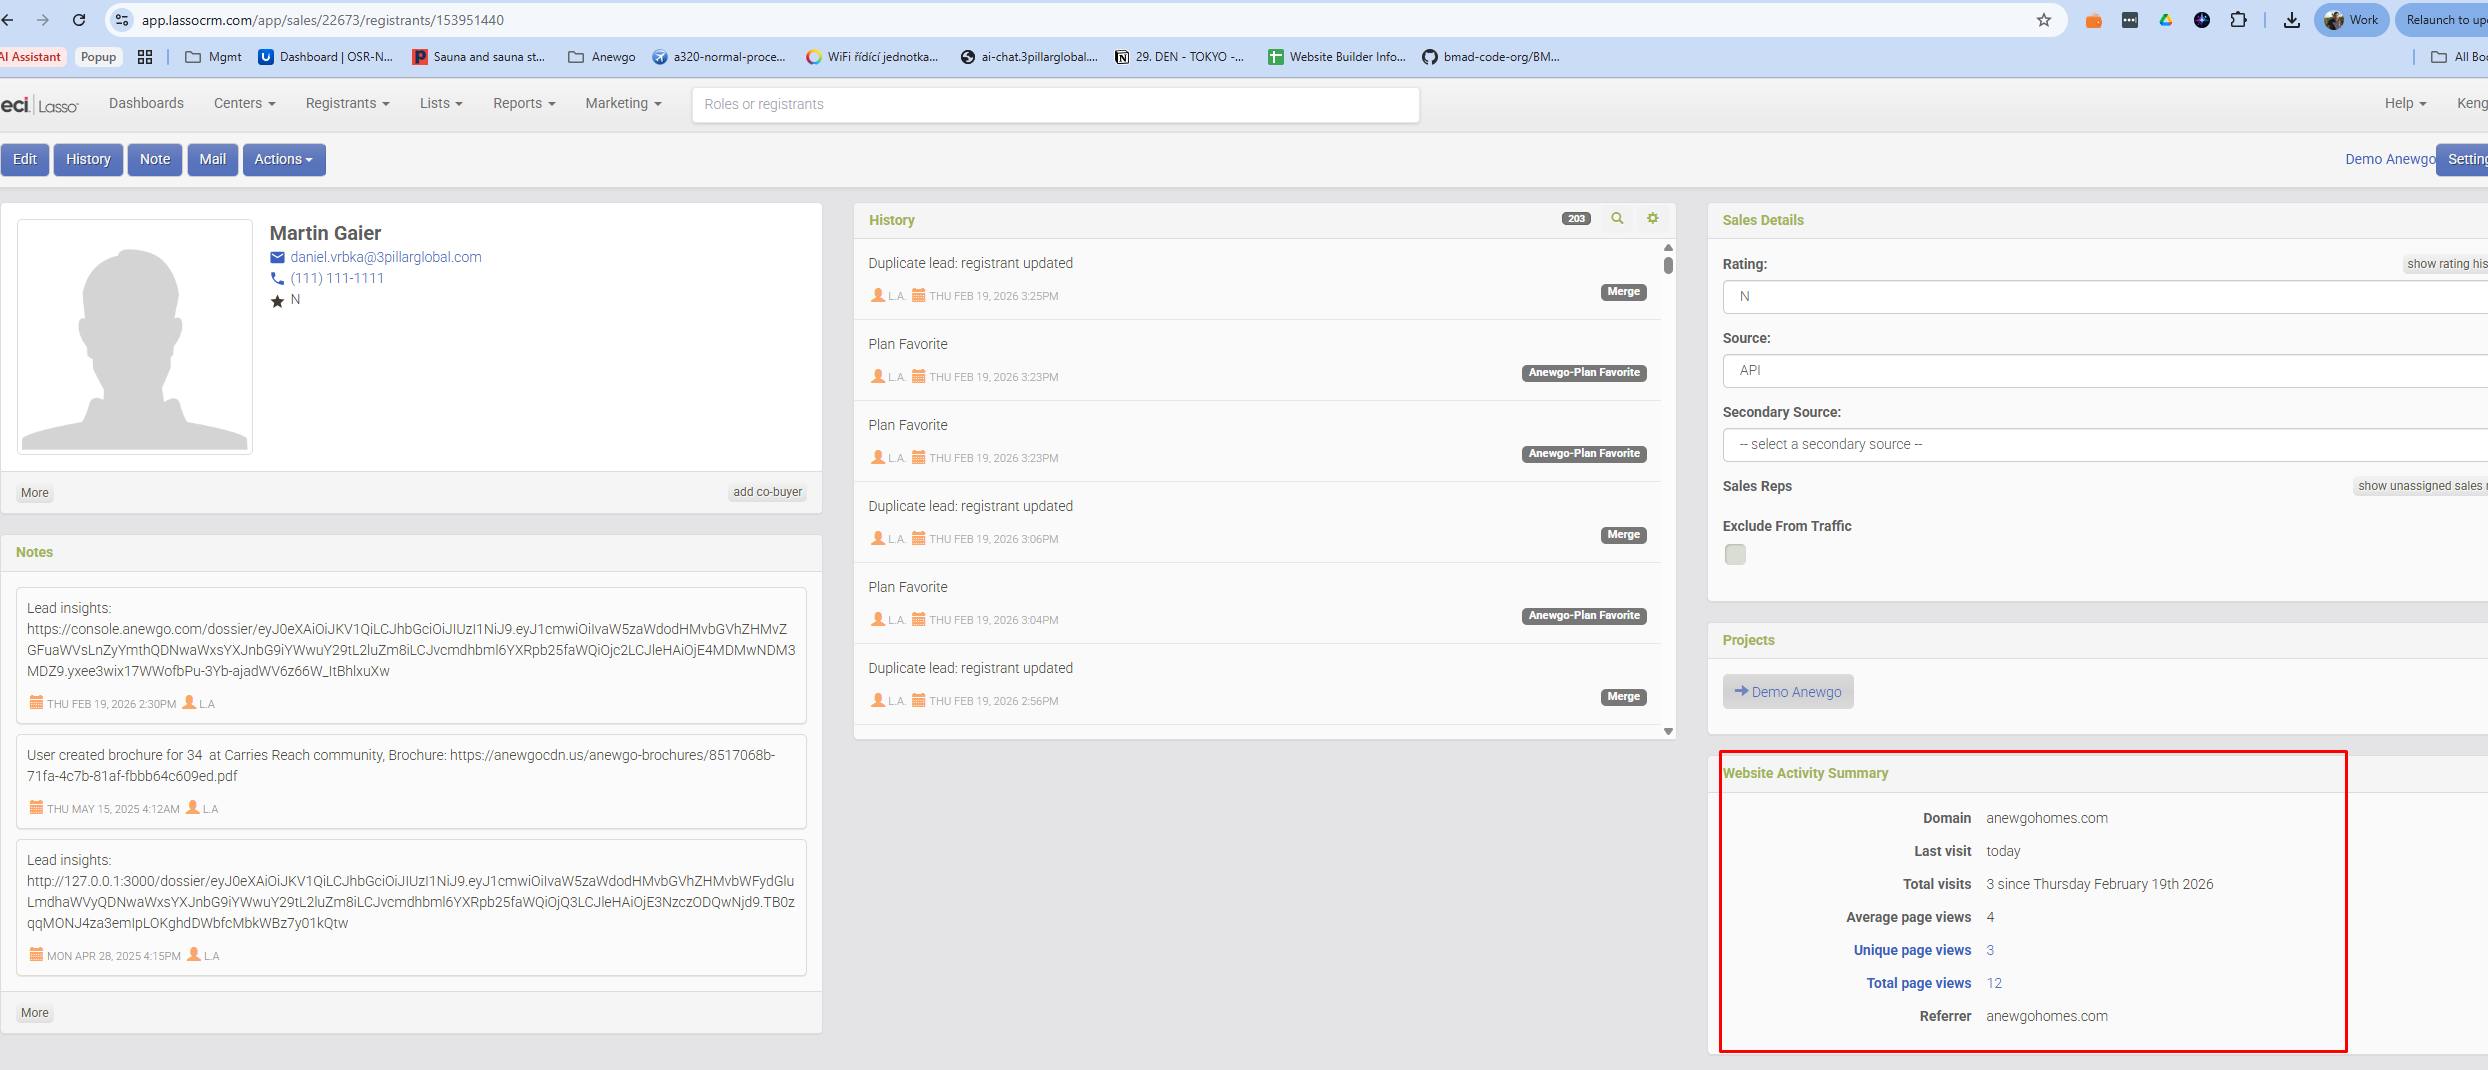Open the Registrants menu
The image size is (2488, 1070).
[347, 104]
